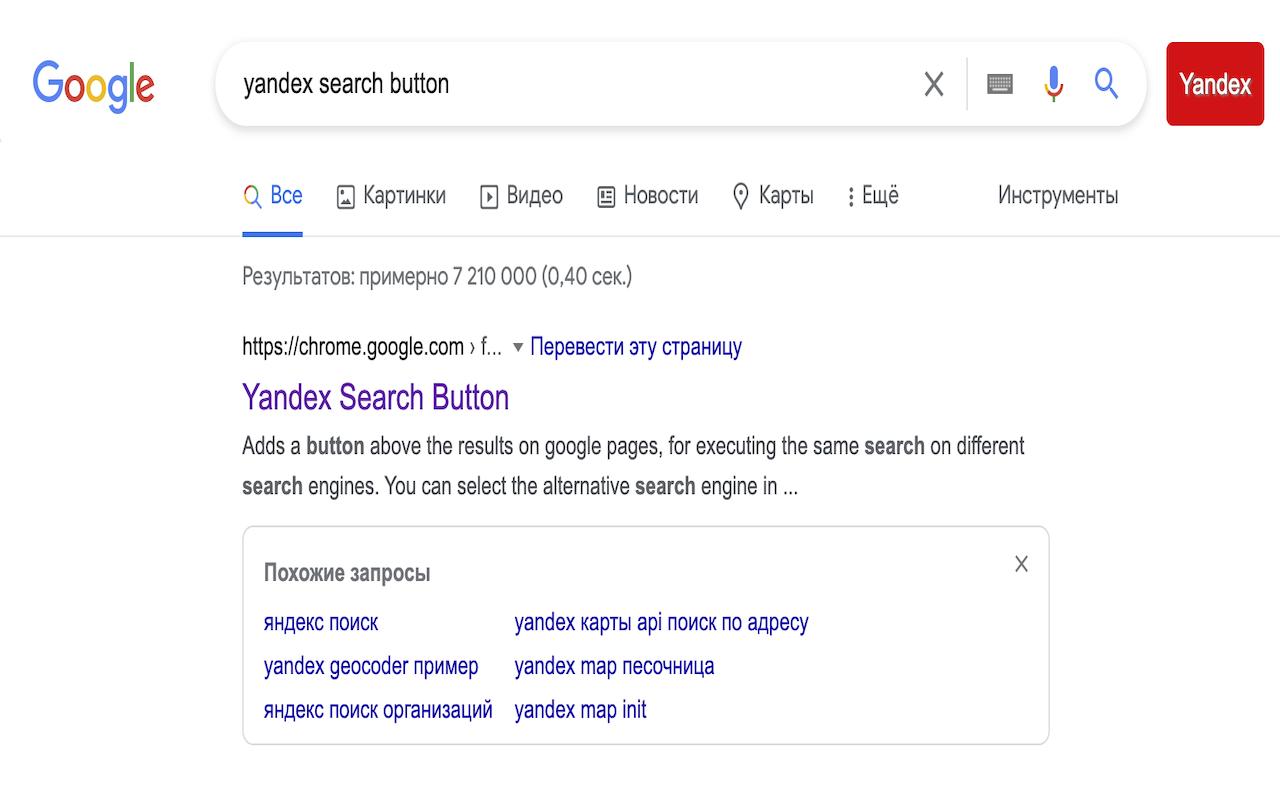This screenshot has width=1280, height=800.
Task: Open Инструменты search tools
Action: click(x=1058, y=196)
